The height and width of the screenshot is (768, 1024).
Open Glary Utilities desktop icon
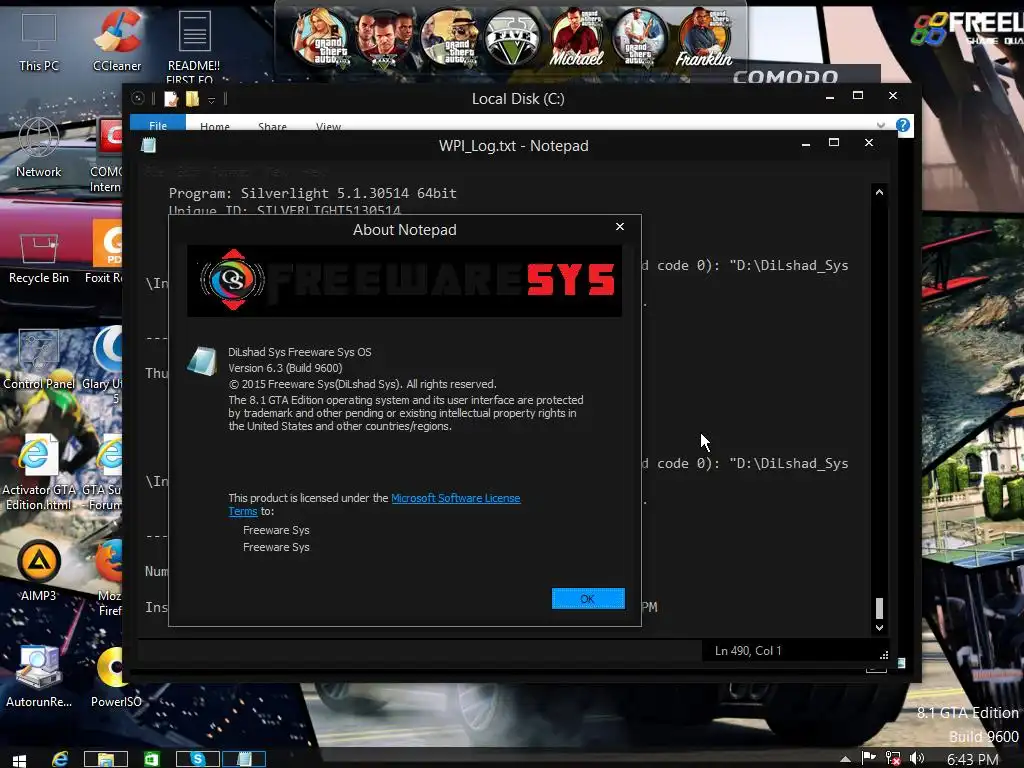point(103,364)
